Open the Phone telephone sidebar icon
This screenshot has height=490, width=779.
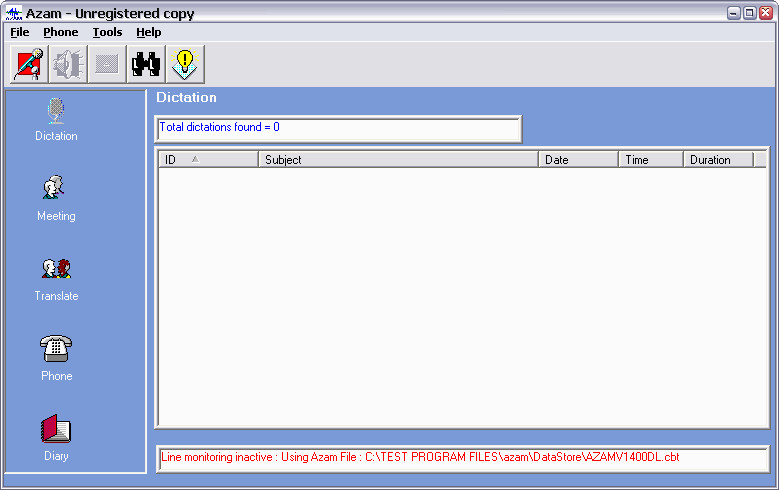coord(56,348)
